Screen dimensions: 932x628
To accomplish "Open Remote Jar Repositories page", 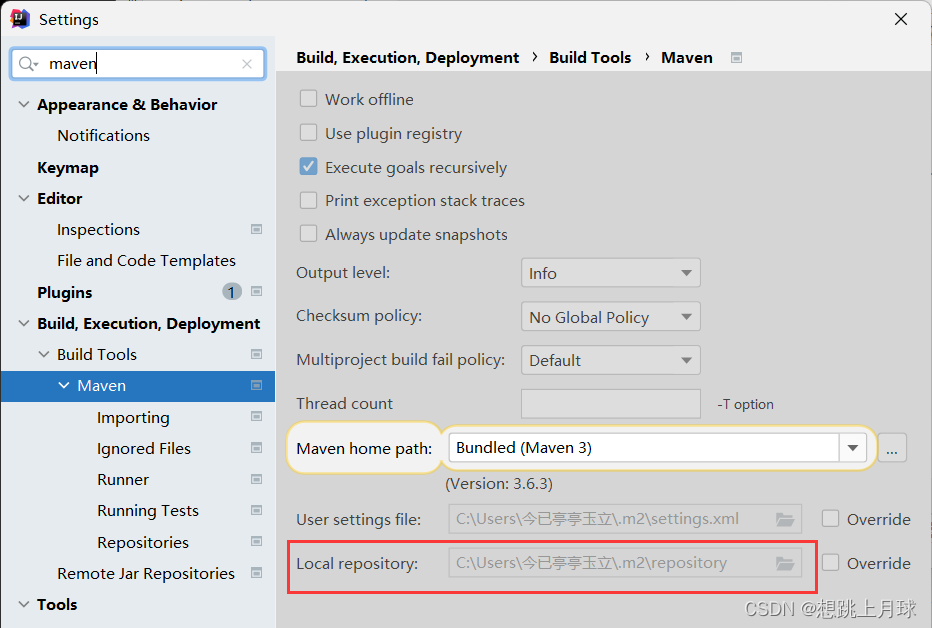I will click(146, 573).
